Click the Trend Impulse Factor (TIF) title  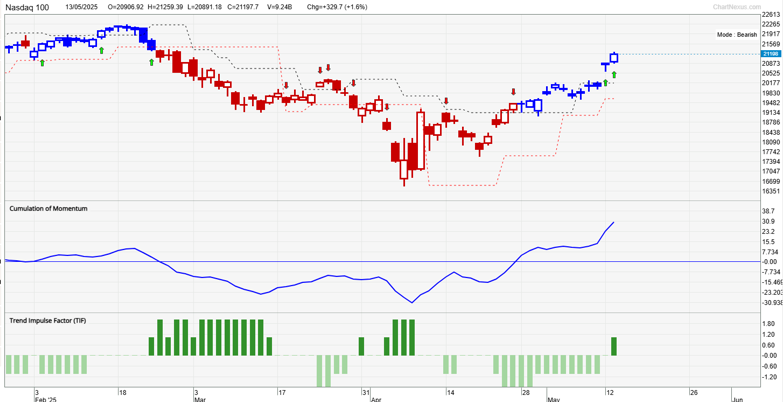tap(48, 321)
